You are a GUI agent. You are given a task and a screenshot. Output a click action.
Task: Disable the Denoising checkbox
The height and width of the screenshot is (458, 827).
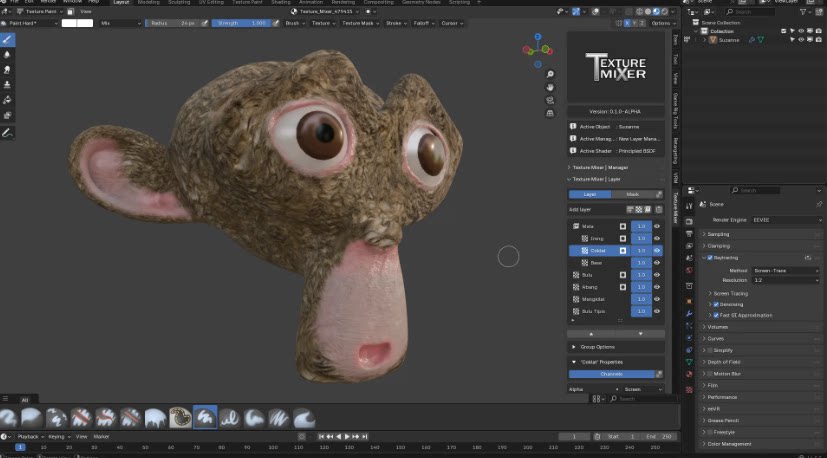pos(716,304)
